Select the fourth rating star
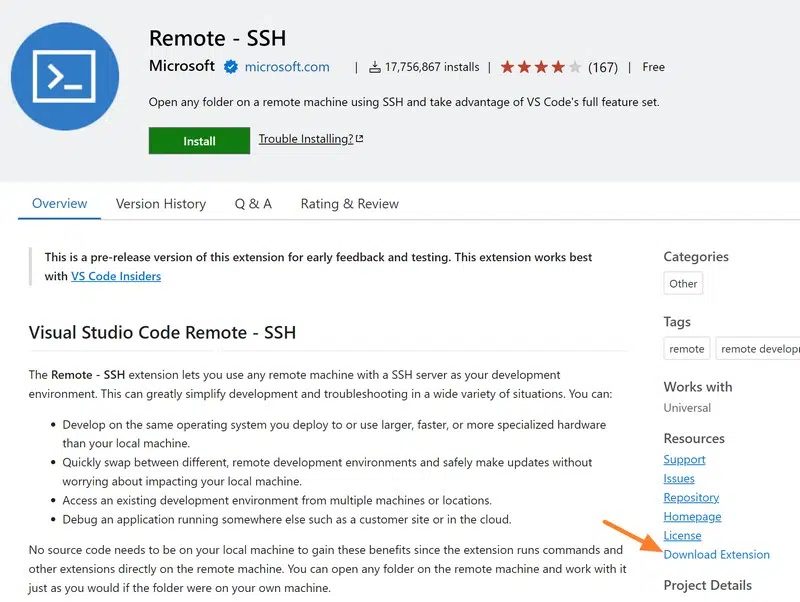This screenshot has width=800, height=602. click(556, 67)
